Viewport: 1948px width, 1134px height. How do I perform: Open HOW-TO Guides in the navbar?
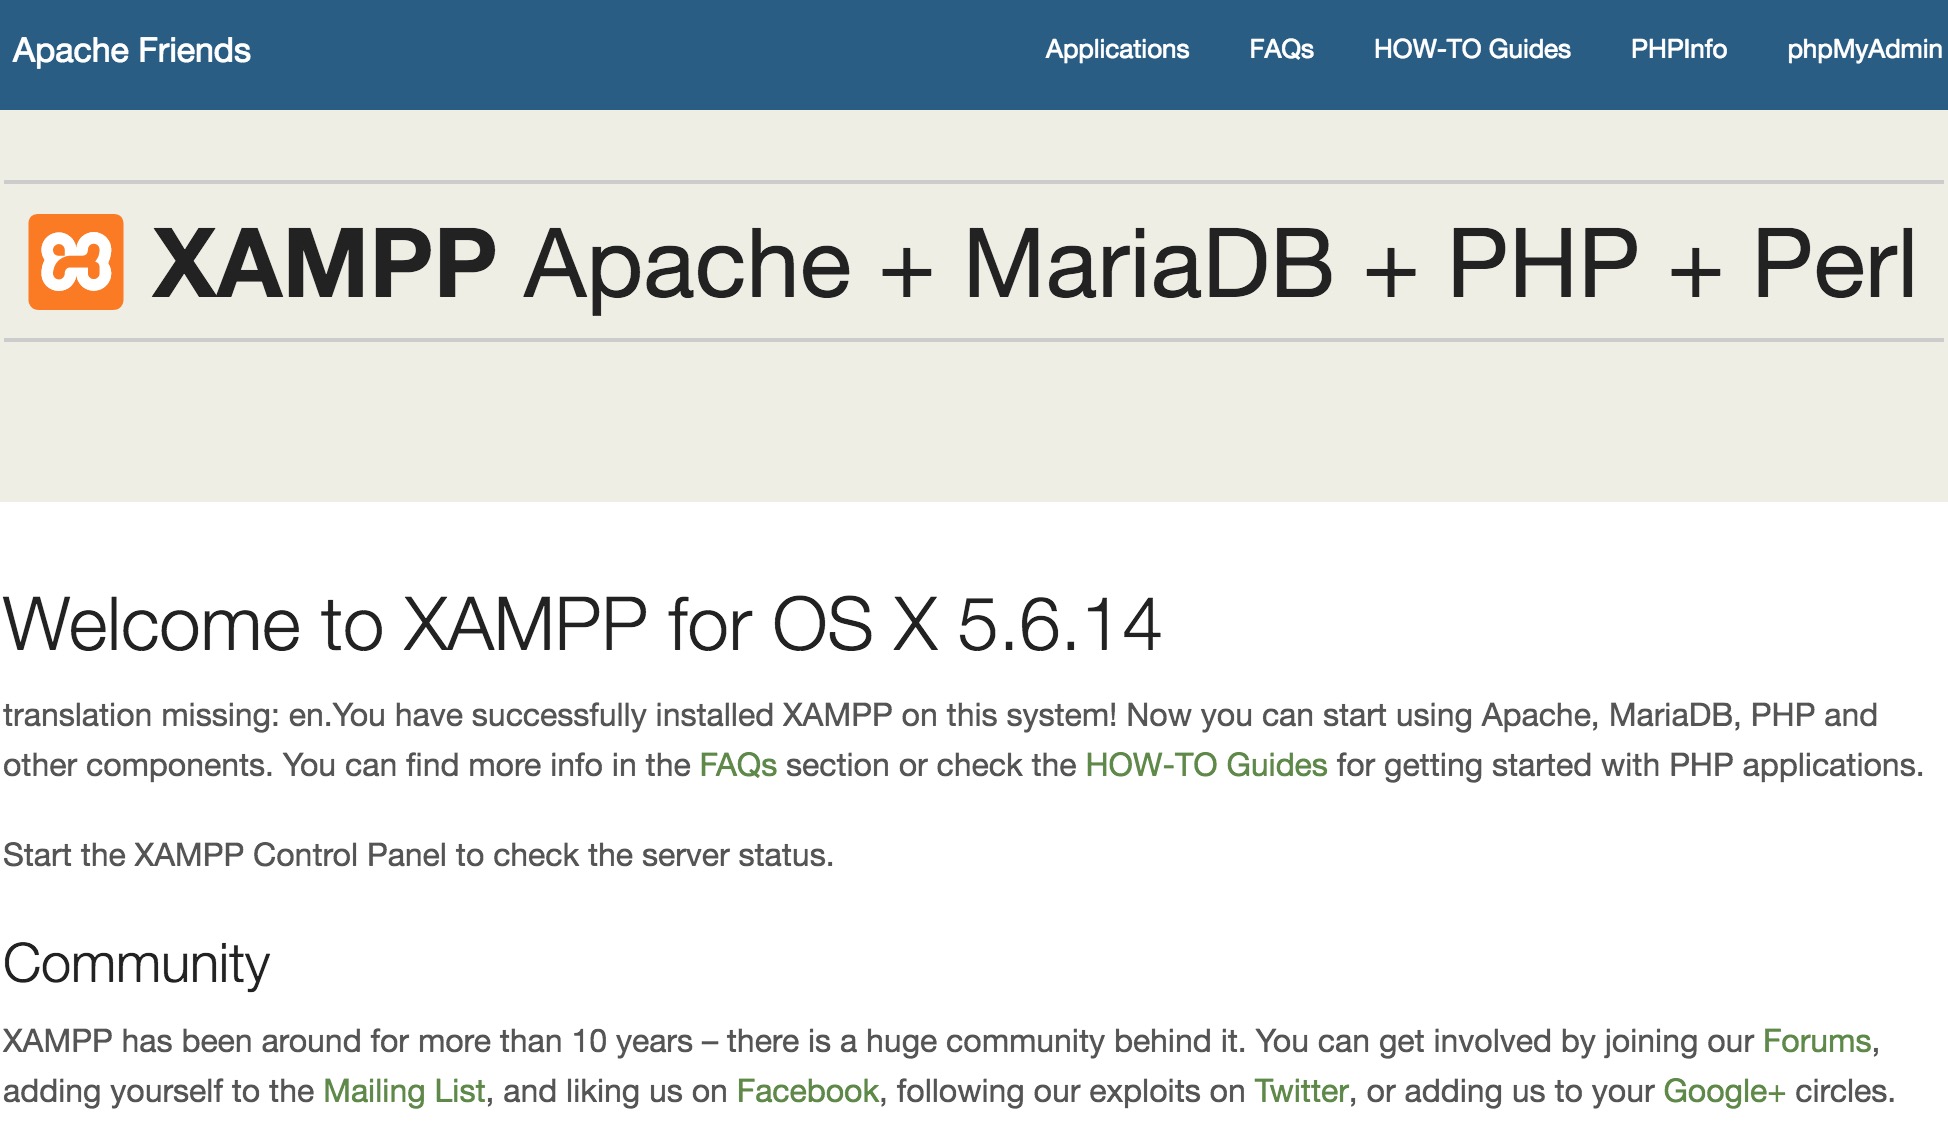(1471, 49)
